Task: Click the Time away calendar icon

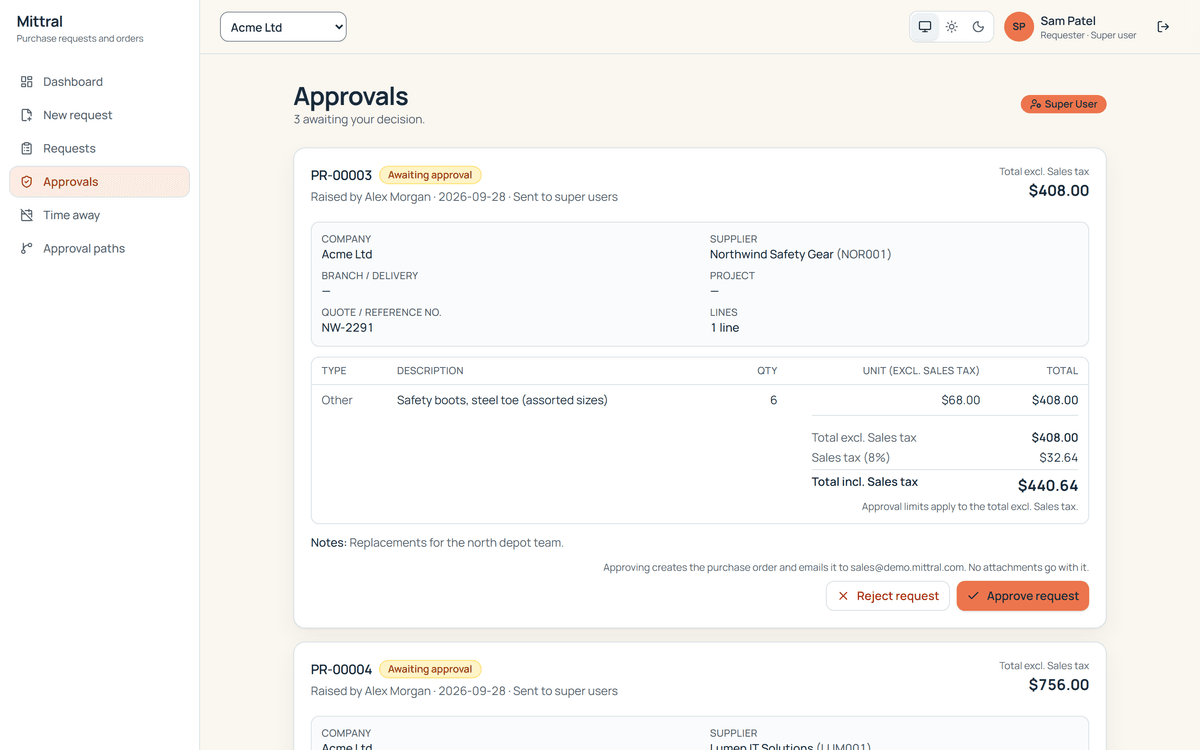Action: [x=27, y=215]
